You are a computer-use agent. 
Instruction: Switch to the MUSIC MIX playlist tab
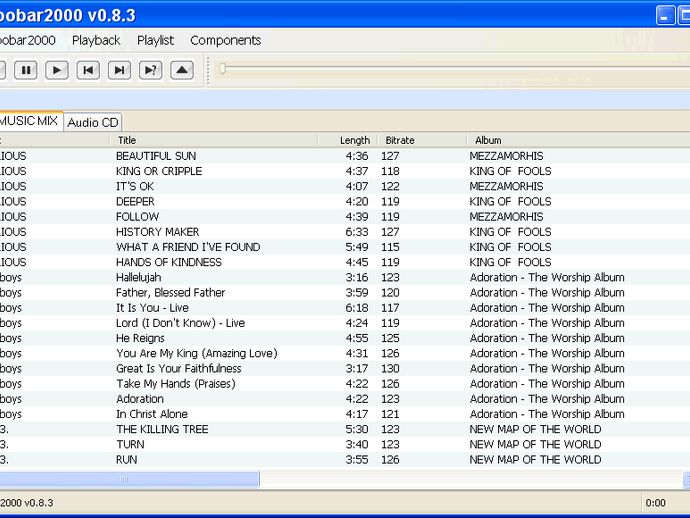point(29,121)
